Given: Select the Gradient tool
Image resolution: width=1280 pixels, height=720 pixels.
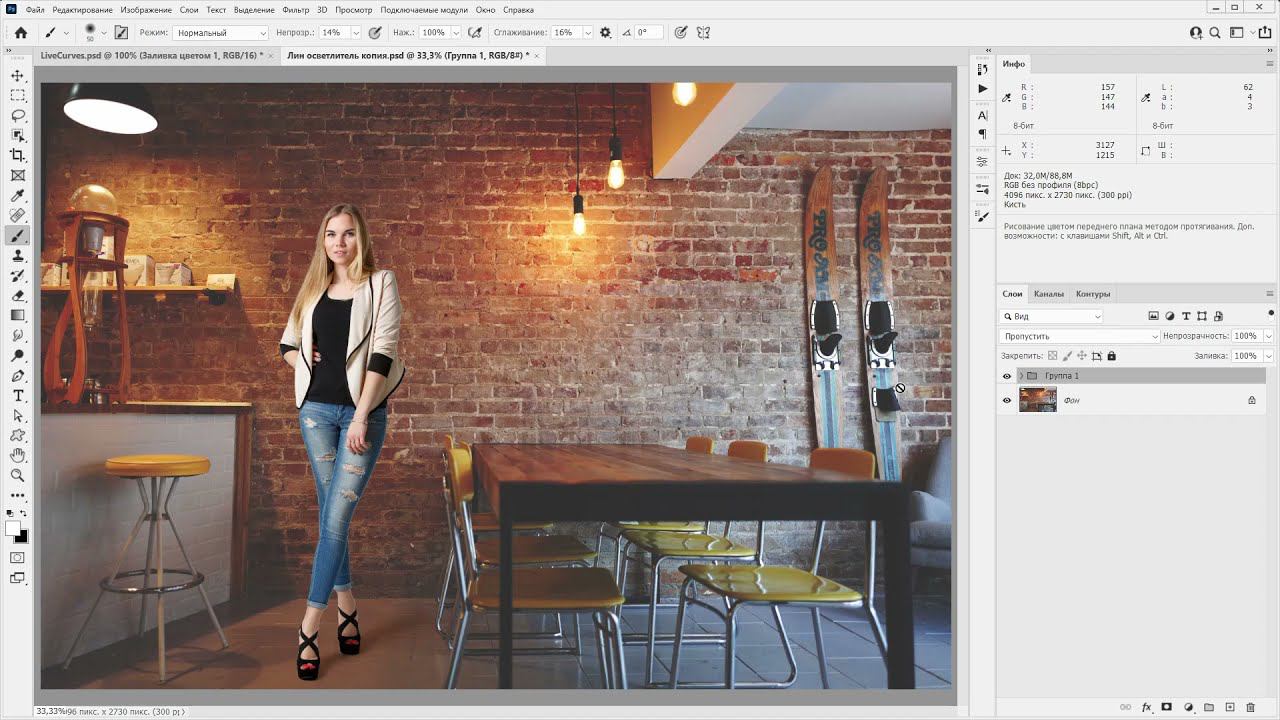Looking at the screenshot, I should click(x=18, y=316).
